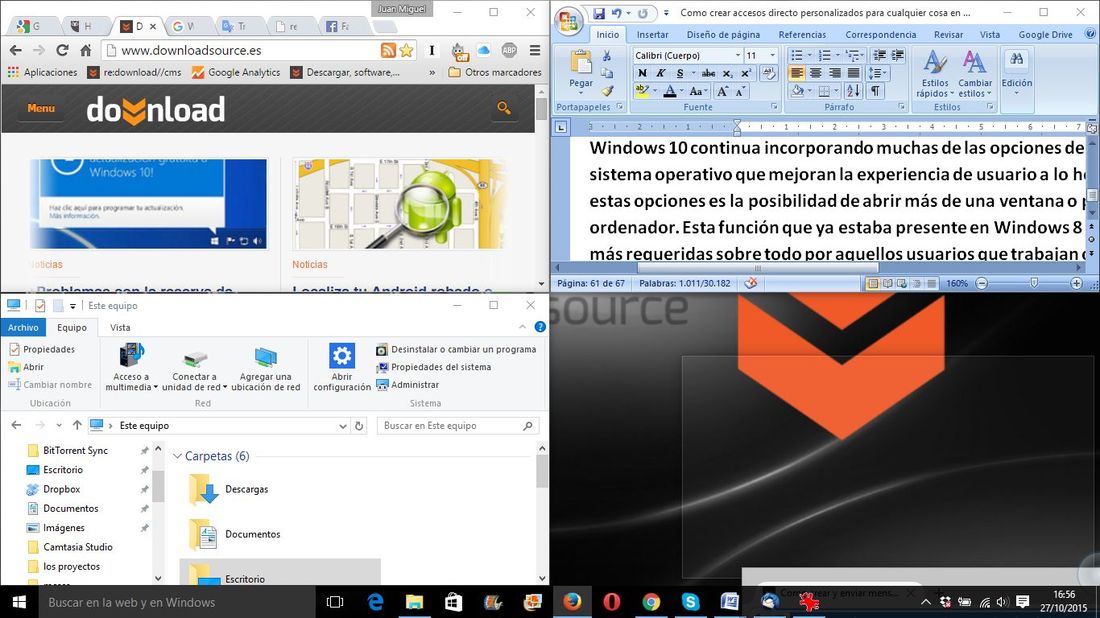The width and height of the screenshot is (1100, 618).
Task: Click the Decrease Indent icon
Action: [879, 55]
